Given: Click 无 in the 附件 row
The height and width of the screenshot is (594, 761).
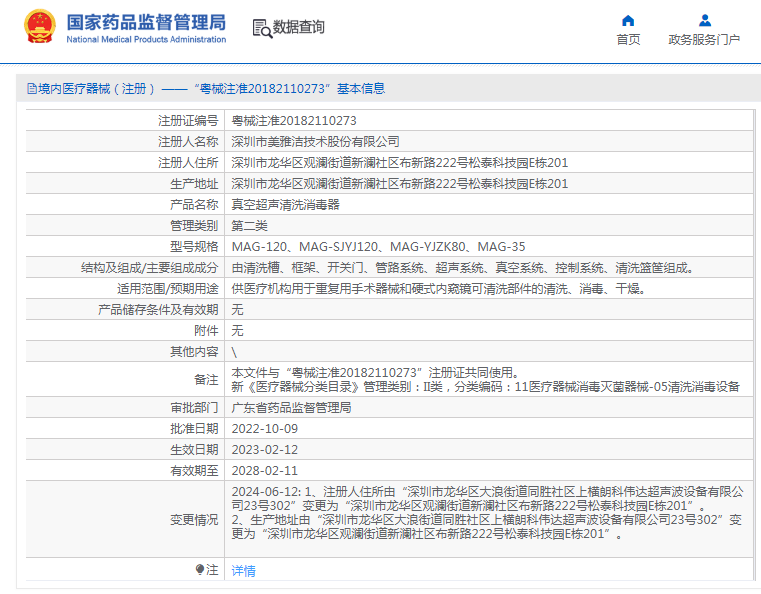Looking at the screenshot, I should 237,330.
